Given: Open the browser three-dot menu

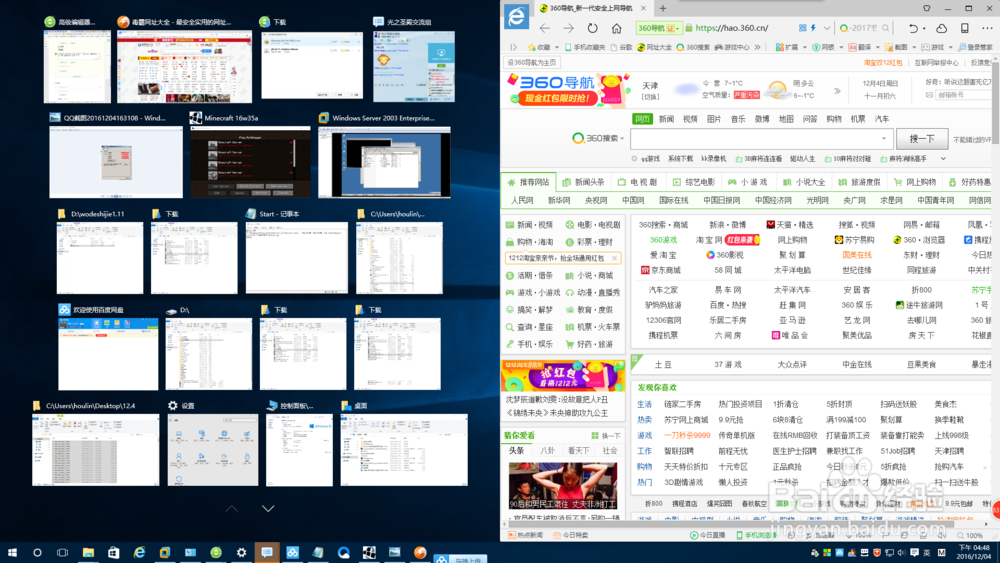Looking at the screenshot, I should coord(987,28).
